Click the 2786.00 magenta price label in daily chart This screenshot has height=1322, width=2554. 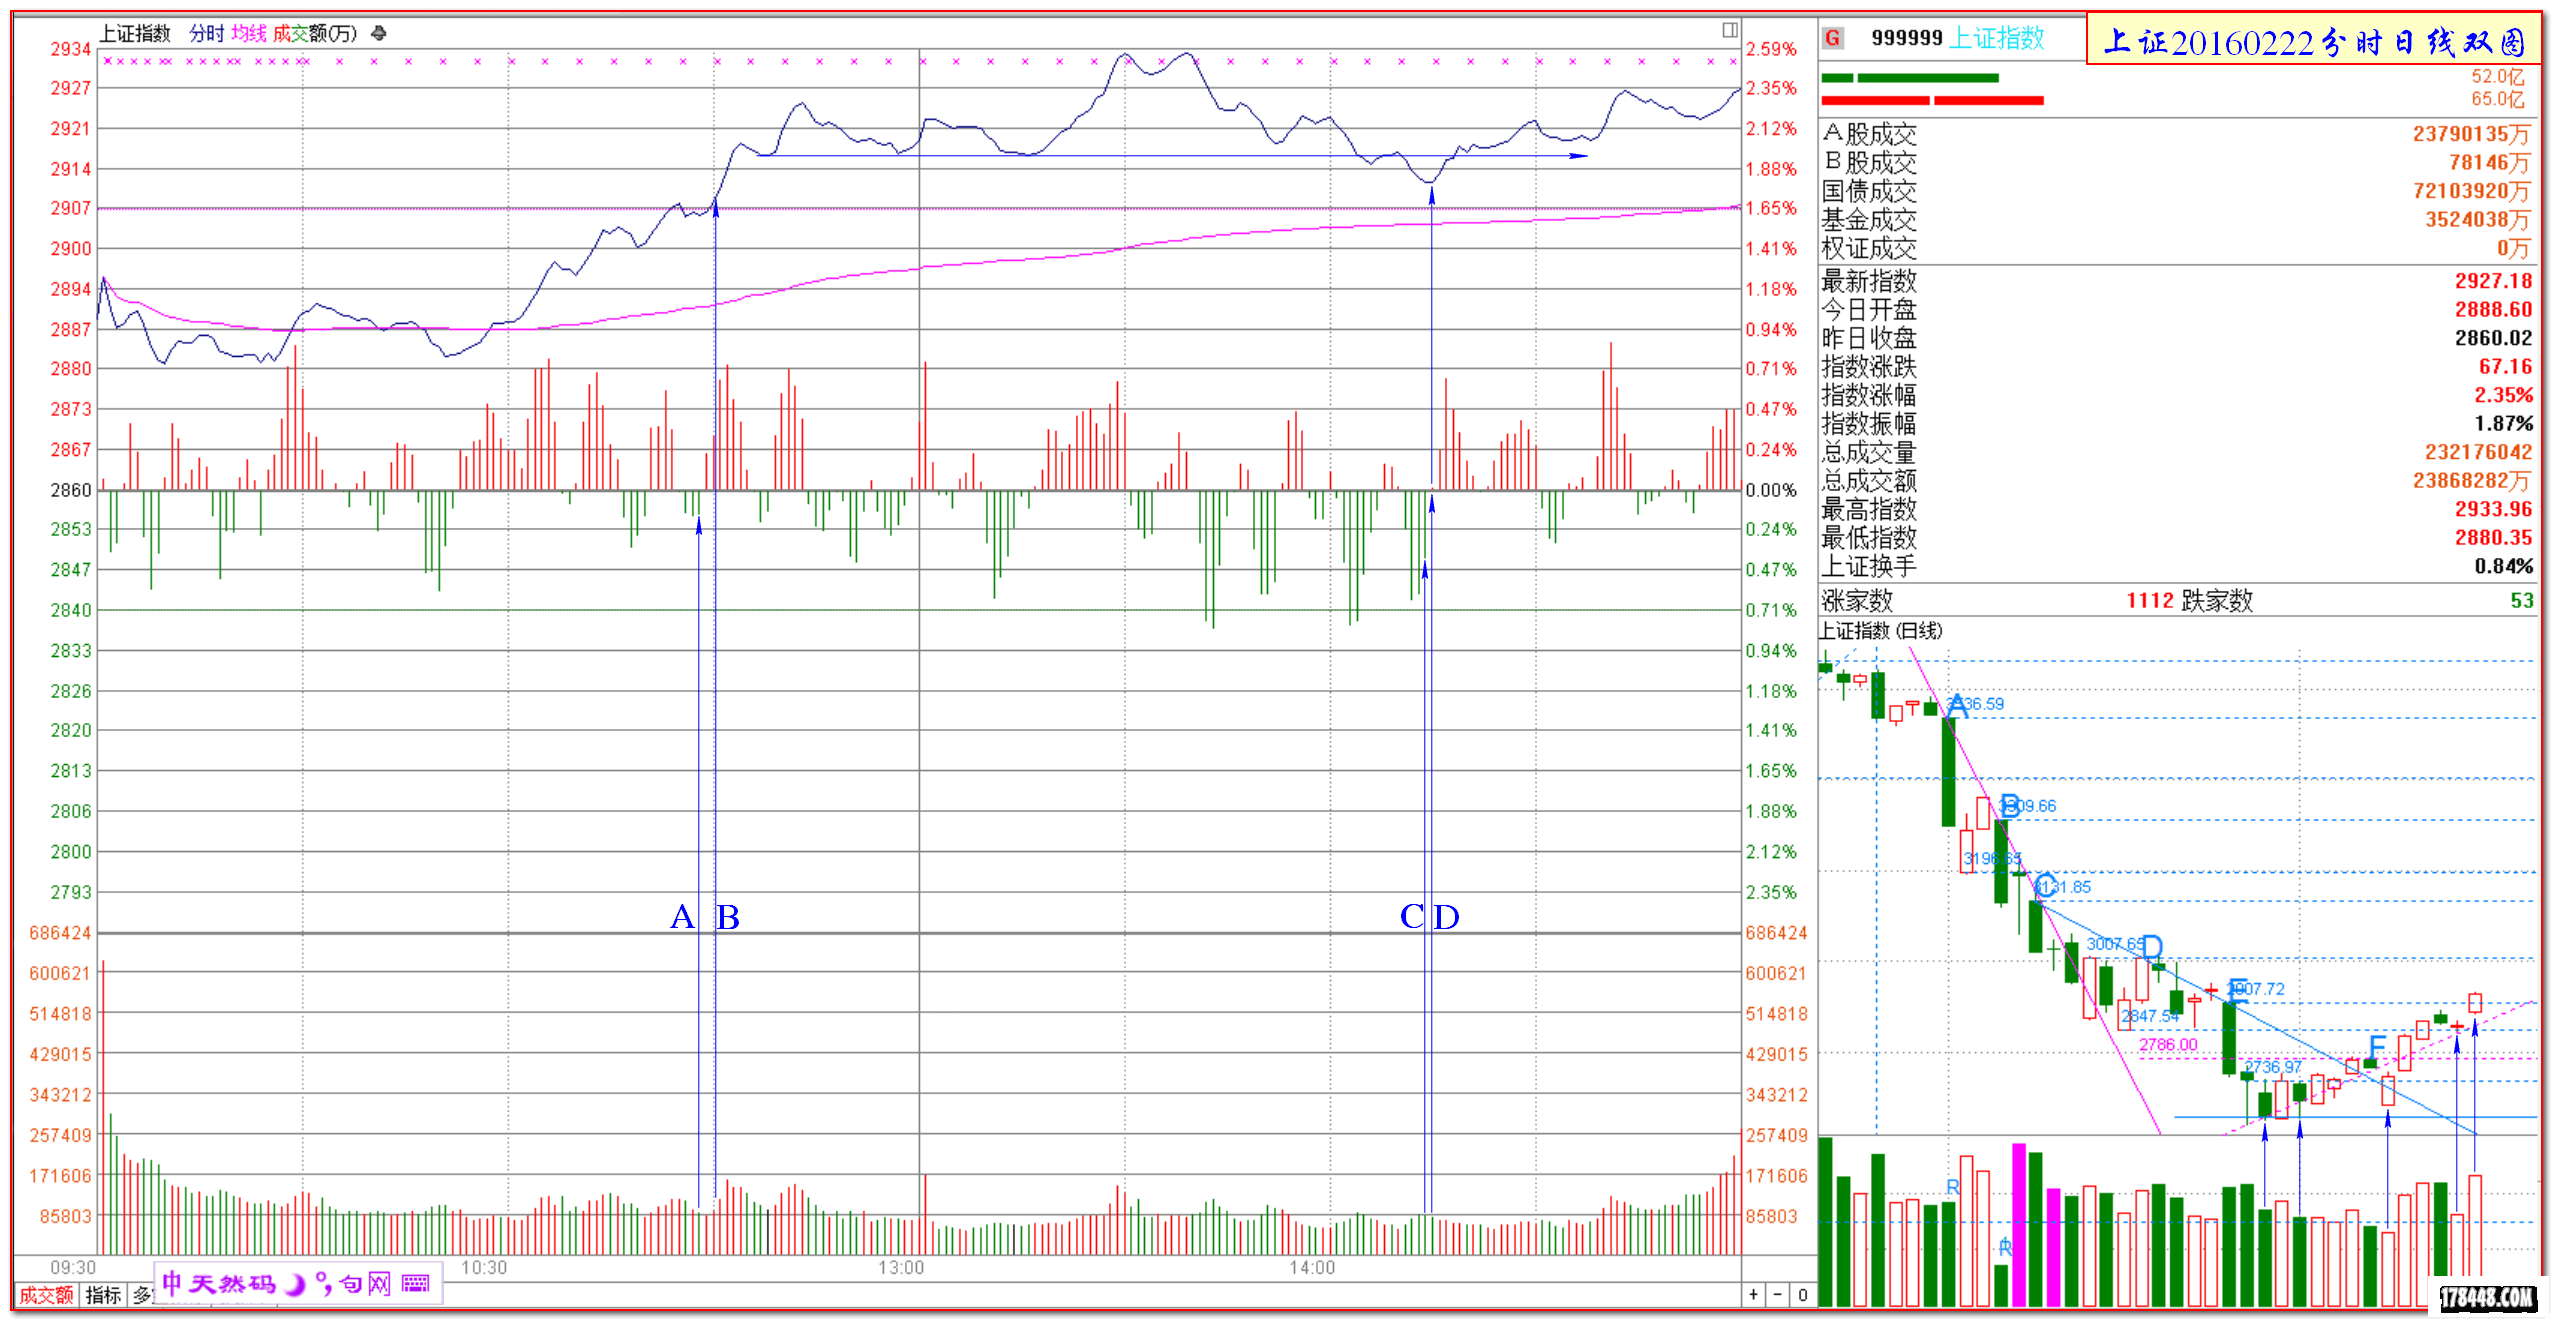2168,1045
